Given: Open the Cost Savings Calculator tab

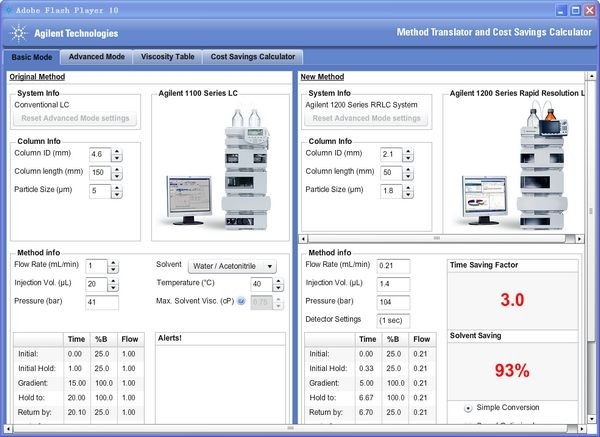Looking at the screenshot, I should [253, 57].
